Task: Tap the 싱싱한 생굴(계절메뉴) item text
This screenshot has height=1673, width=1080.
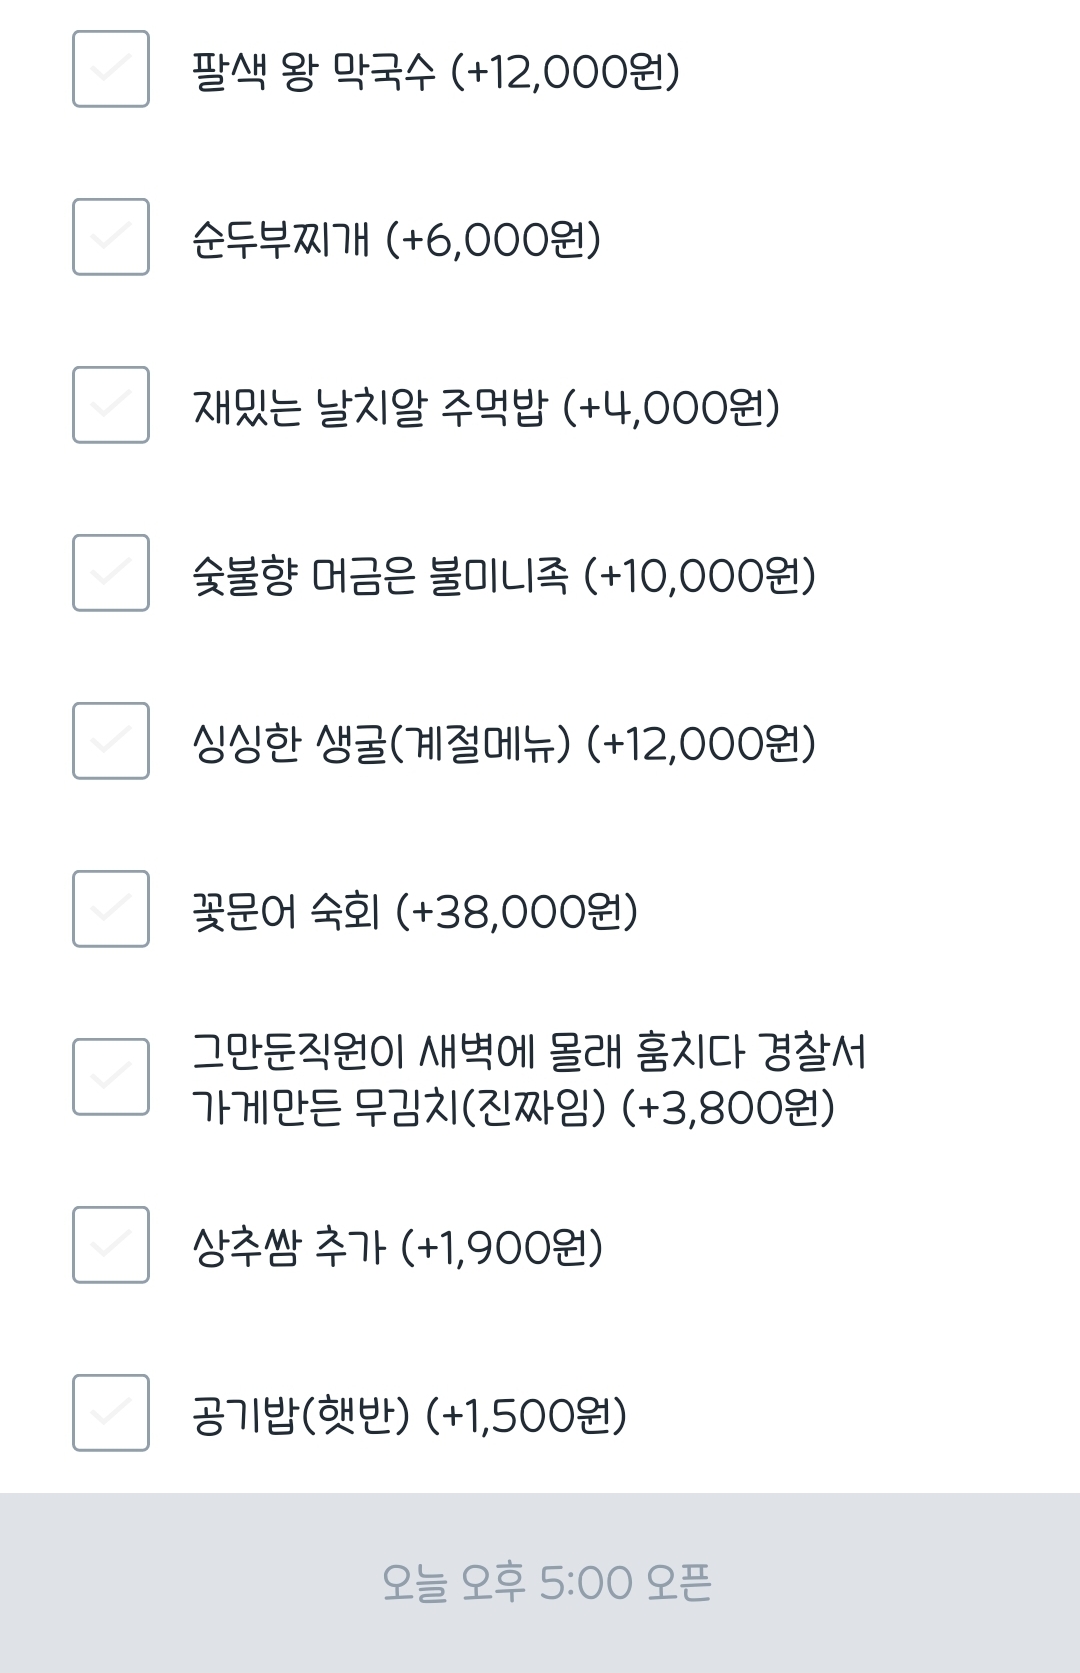Action: tap(381, 743)
